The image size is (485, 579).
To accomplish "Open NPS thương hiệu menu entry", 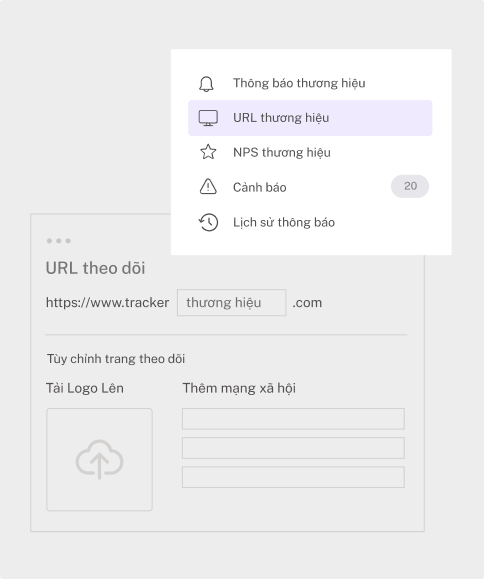I will point(310,152).
